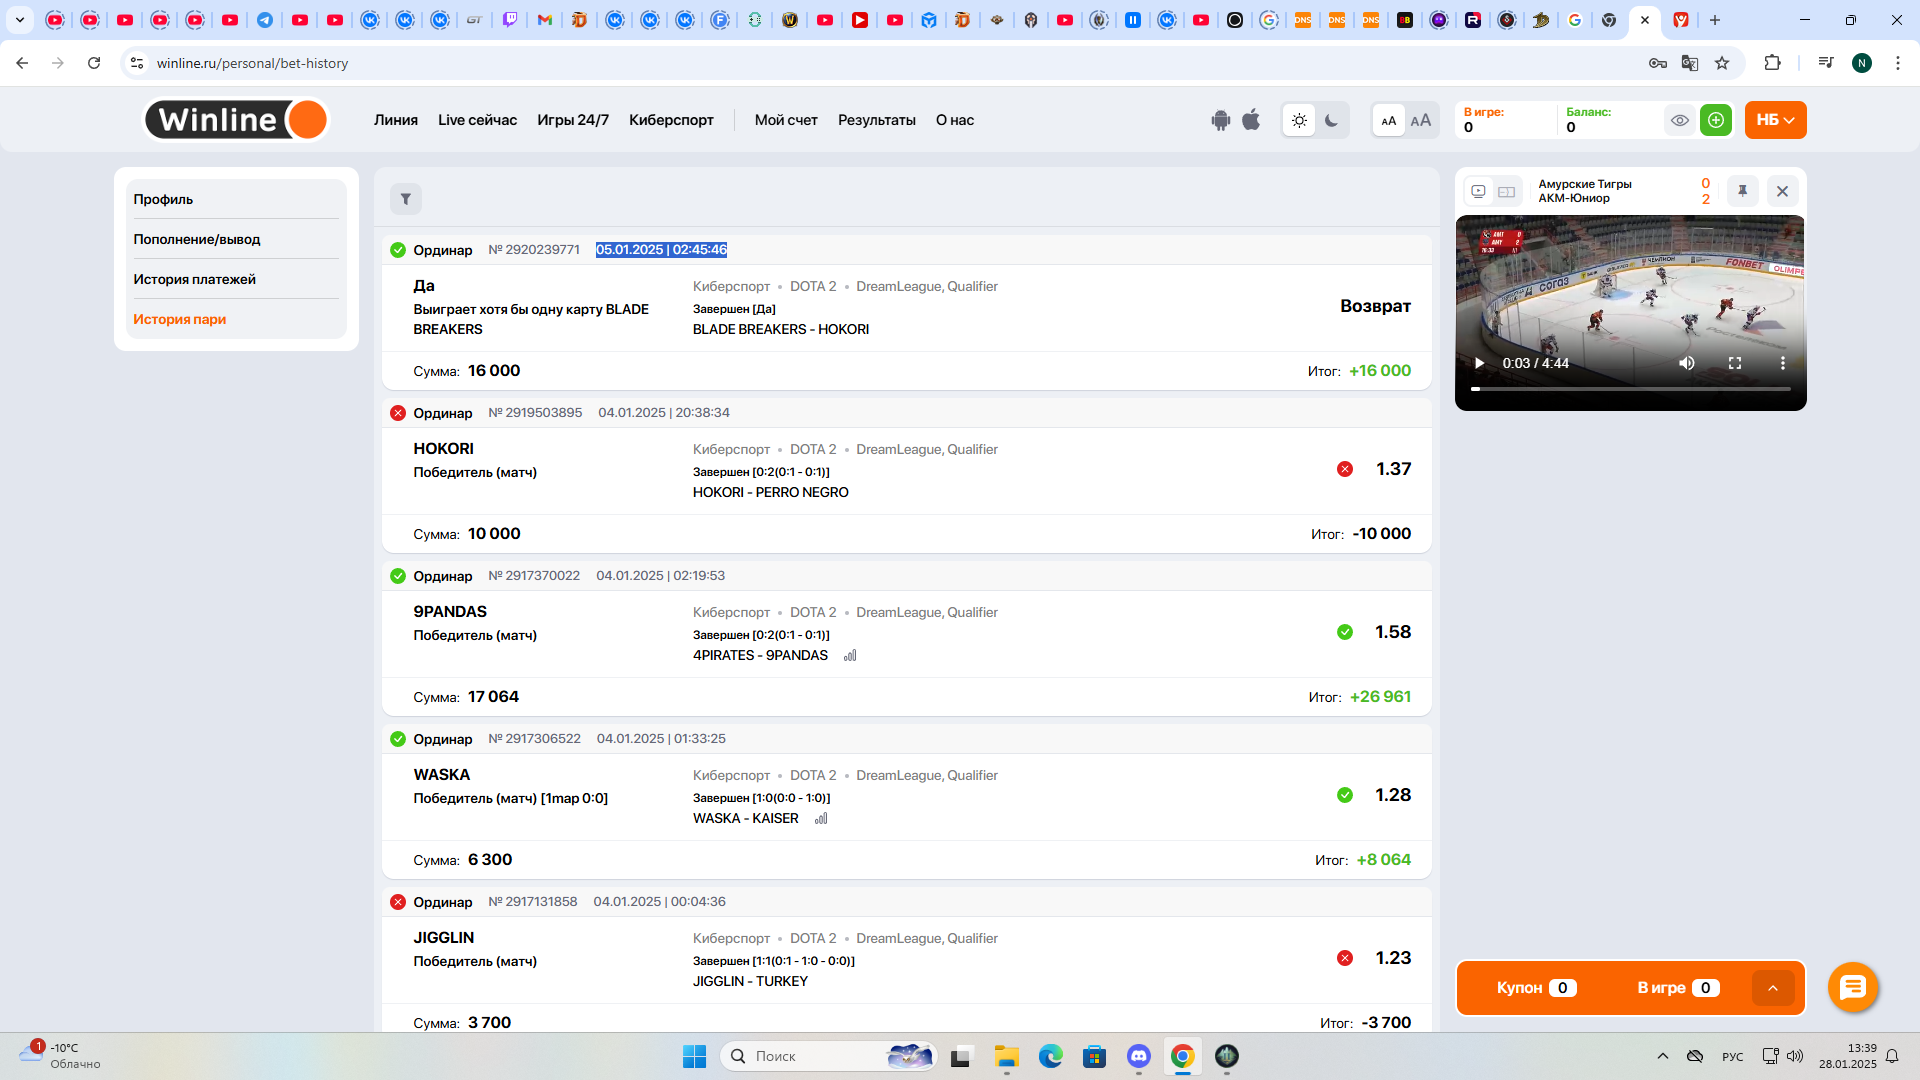This screenshot has height=1080, width=1920.
Task: Click the Apple app download icon
Action: click(x=1251, y=120)
